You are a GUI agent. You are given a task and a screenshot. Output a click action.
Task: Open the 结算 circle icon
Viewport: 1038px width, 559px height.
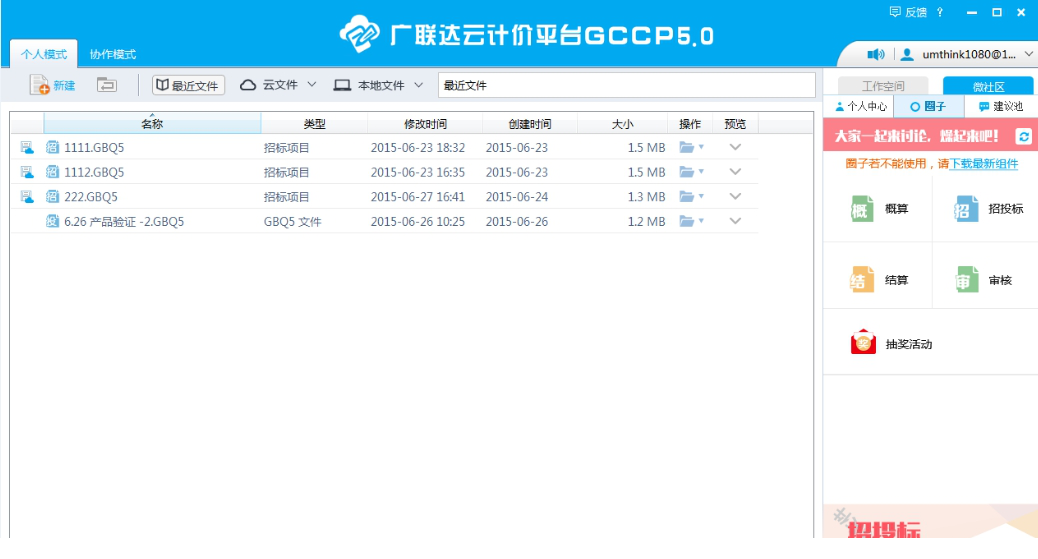pyautogui.click(x=861, y=280)
